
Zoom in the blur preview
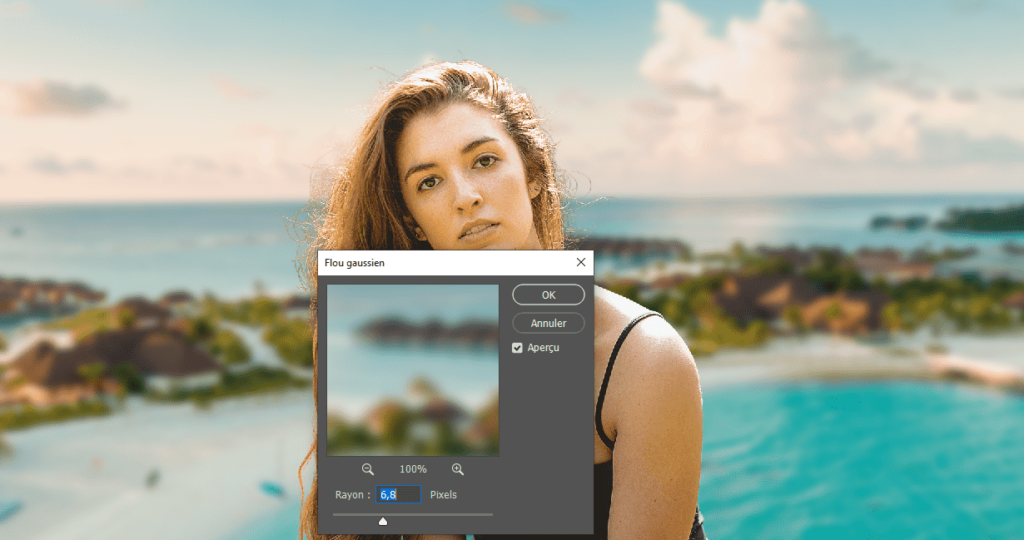pos(457,469)
